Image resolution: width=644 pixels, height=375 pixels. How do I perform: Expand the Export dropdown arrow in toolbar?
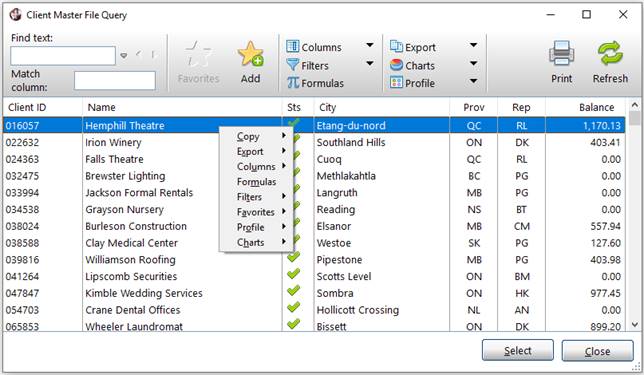(x=473, y=45)
